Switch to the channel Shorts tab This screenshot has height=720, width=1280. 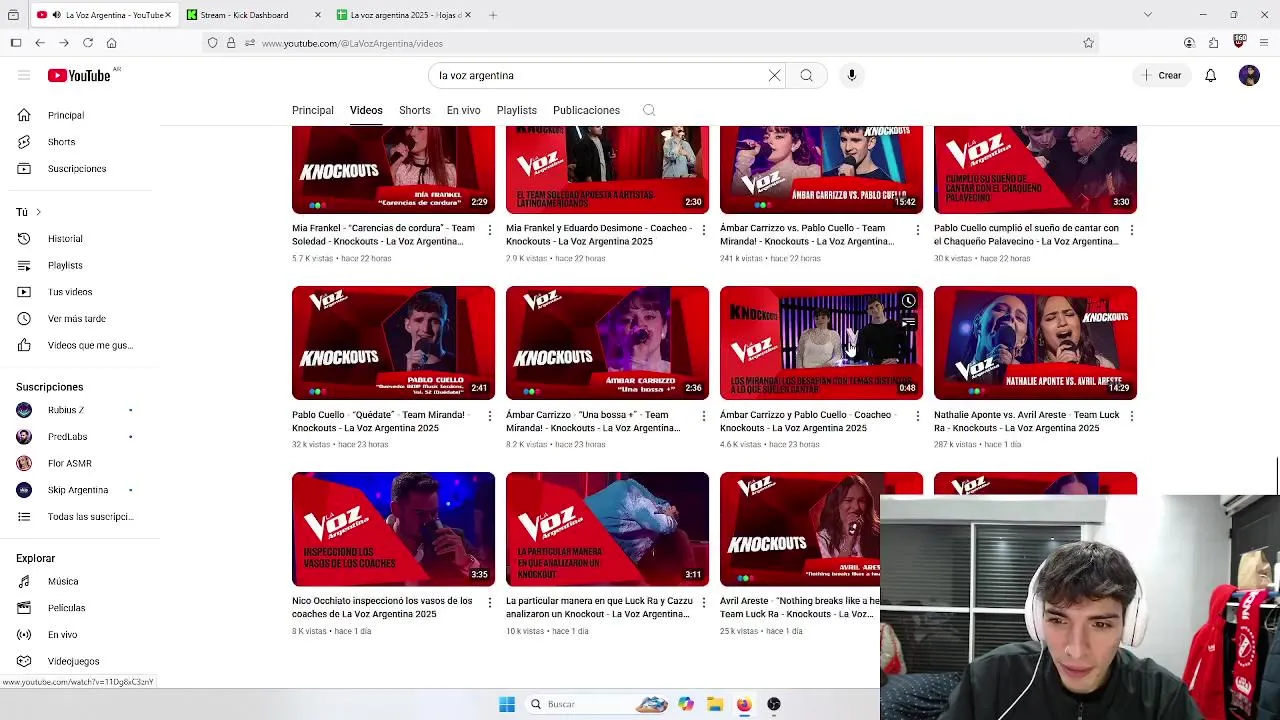(414, 110)
